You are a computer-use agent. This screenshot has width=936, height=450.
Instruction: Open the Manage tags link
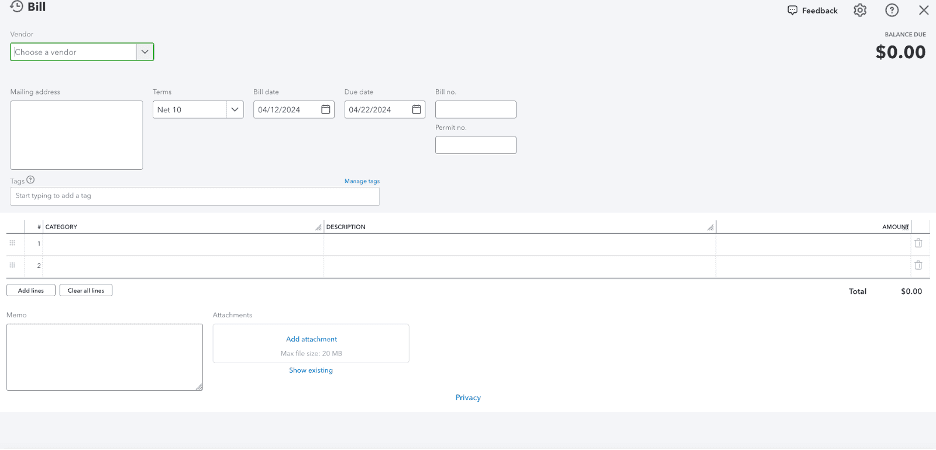pos(361,181)
